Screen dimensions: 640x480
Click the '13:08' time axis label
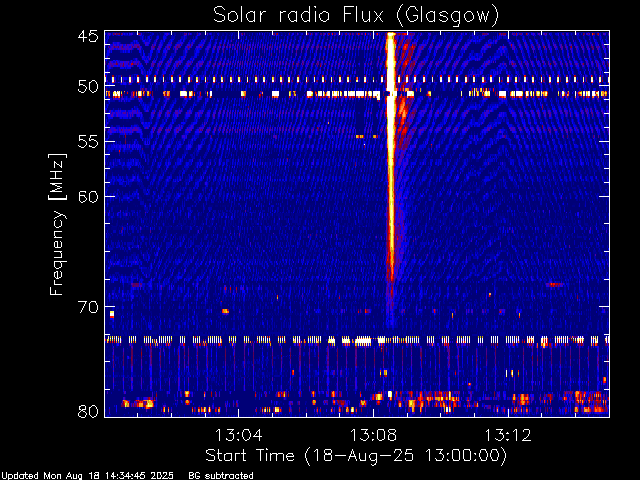pyautogui.click(x=373, y=435)
